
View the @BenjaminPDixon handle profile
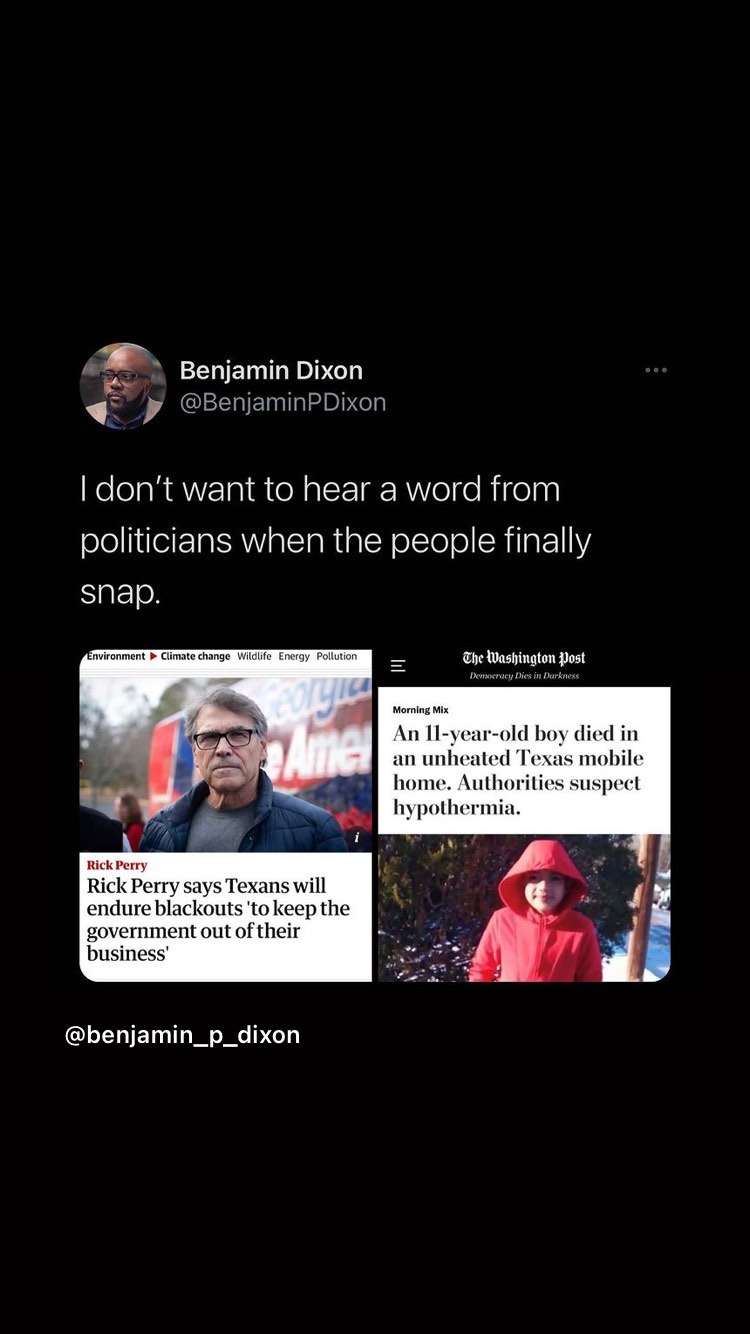point(283,402)
